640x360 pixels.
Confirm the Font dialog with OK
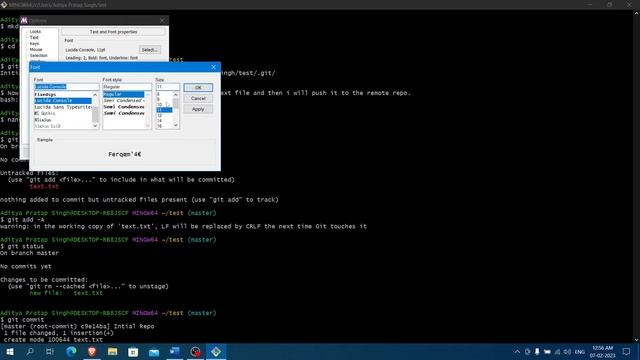coord(198,88)
